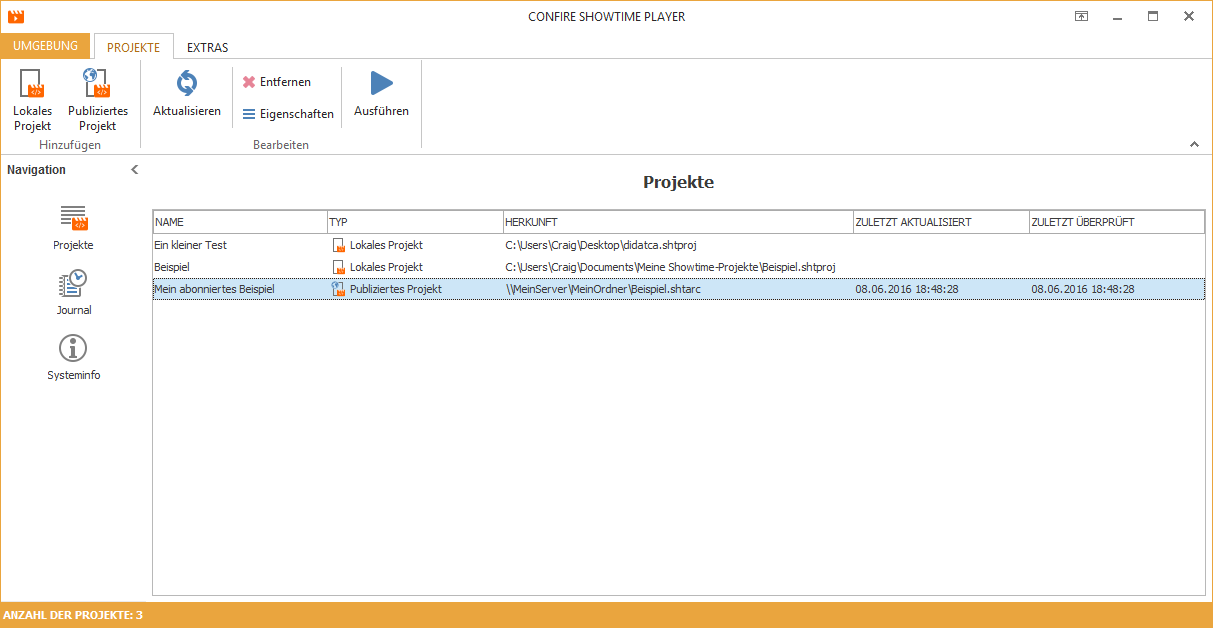
Task: Select the PROJEKTE ribbon tab
Action: tap(134, 47)
